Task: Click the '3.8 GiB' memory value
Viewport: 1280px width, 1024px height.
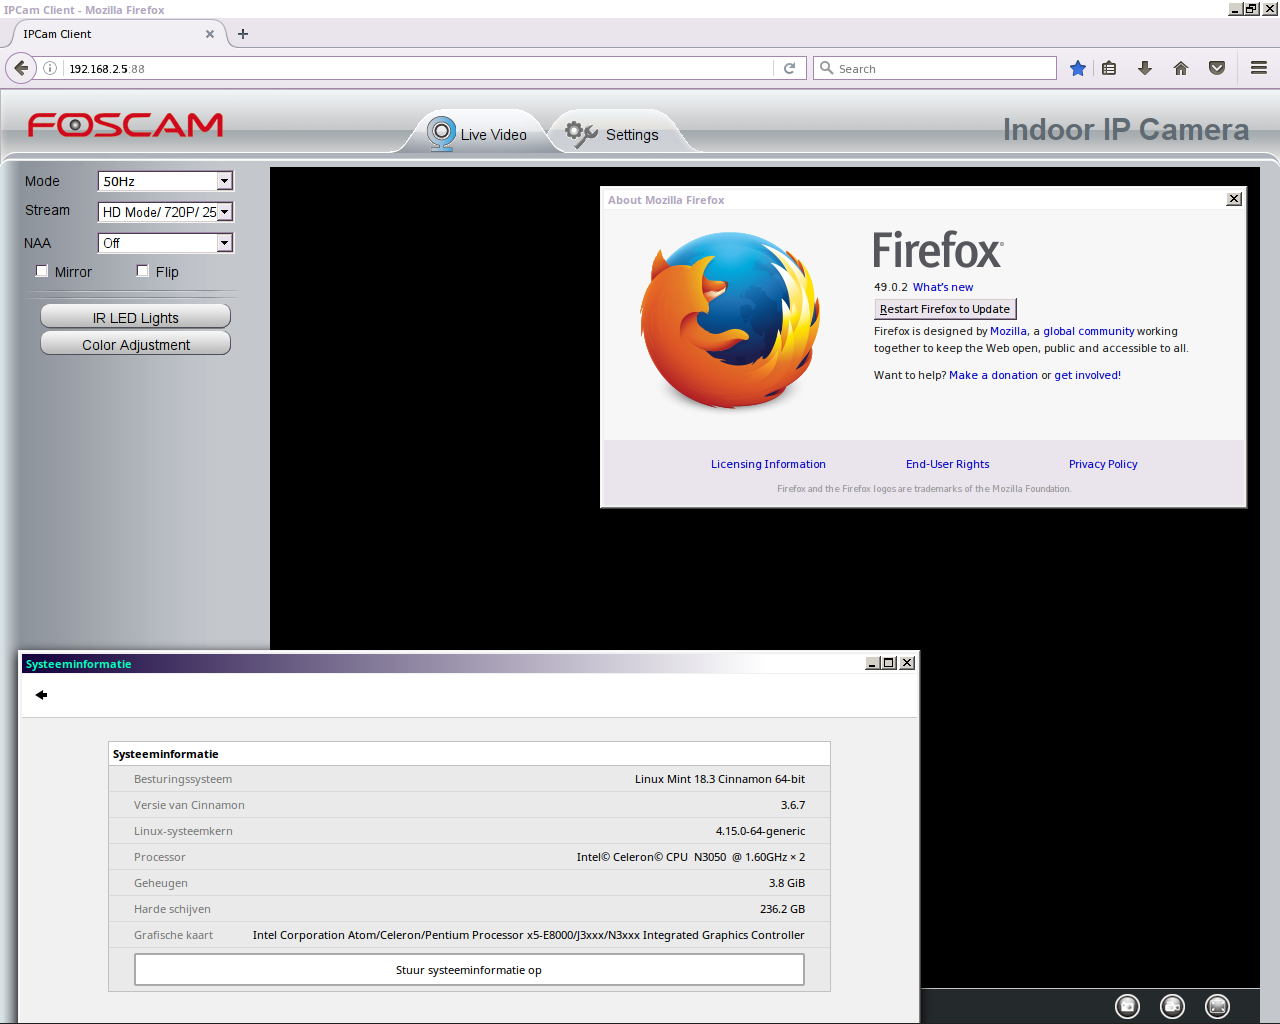Action: point(787,883)
